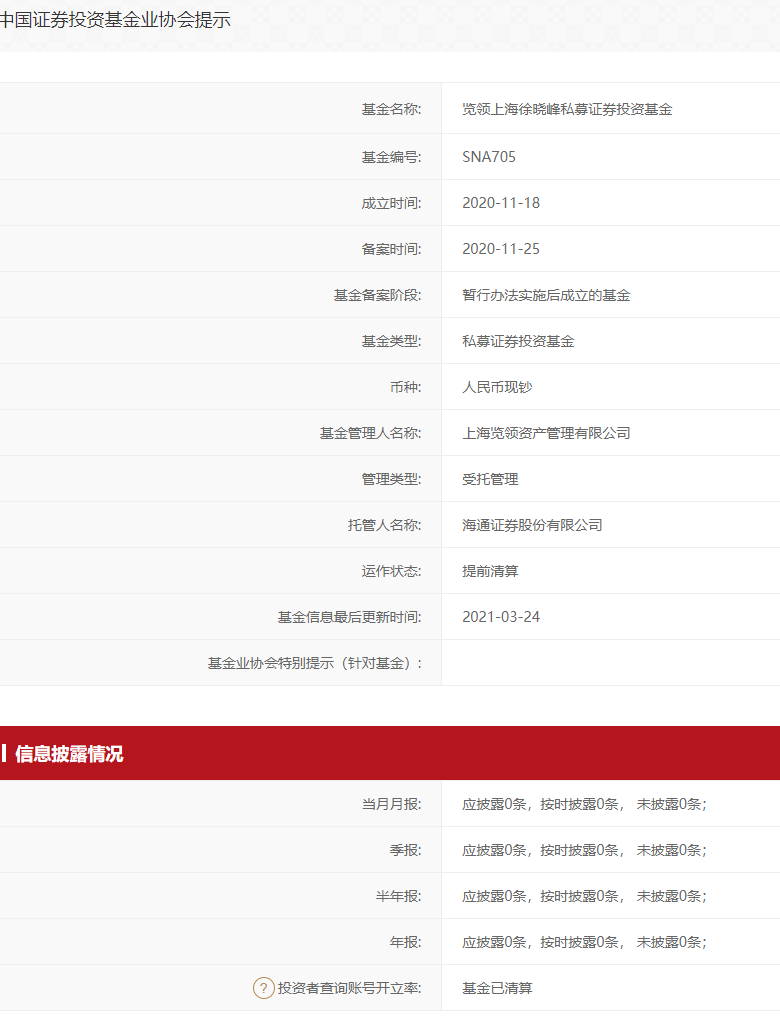
Task: Click the 私募证券投资基金 fund type value
Action: [x=518, y=341]
